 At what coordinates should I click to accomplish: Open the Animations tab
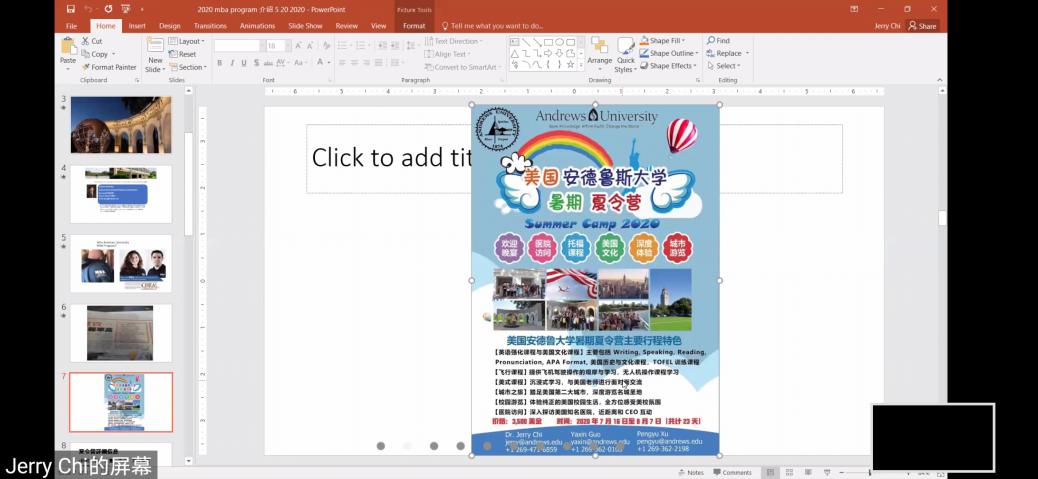(258, 26)
